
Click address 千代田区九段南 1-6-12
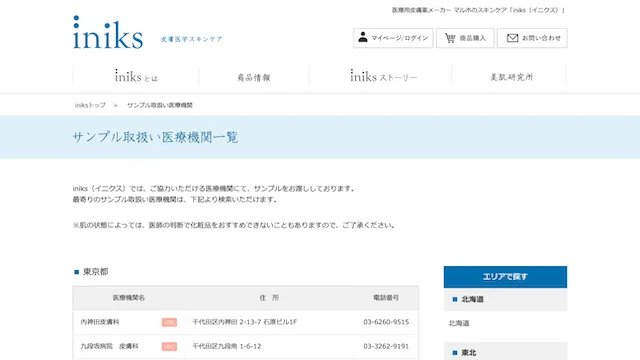coord(227,346)
